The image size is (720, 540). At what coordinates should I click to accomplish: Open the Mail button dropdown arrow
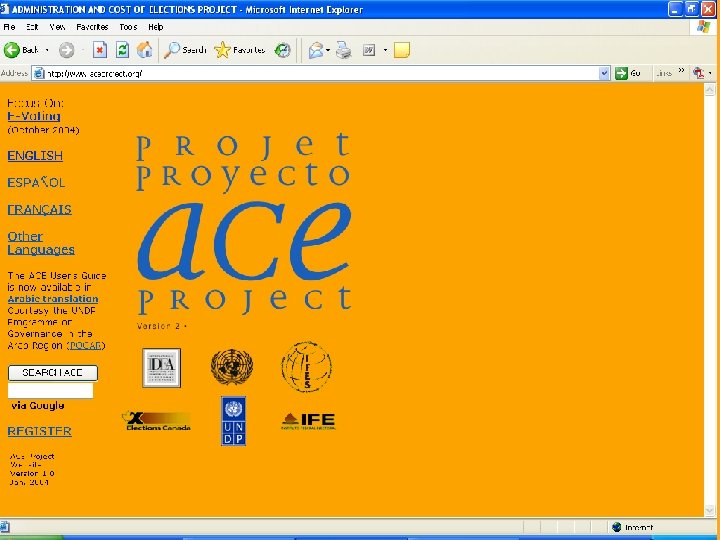pos(328,50)
